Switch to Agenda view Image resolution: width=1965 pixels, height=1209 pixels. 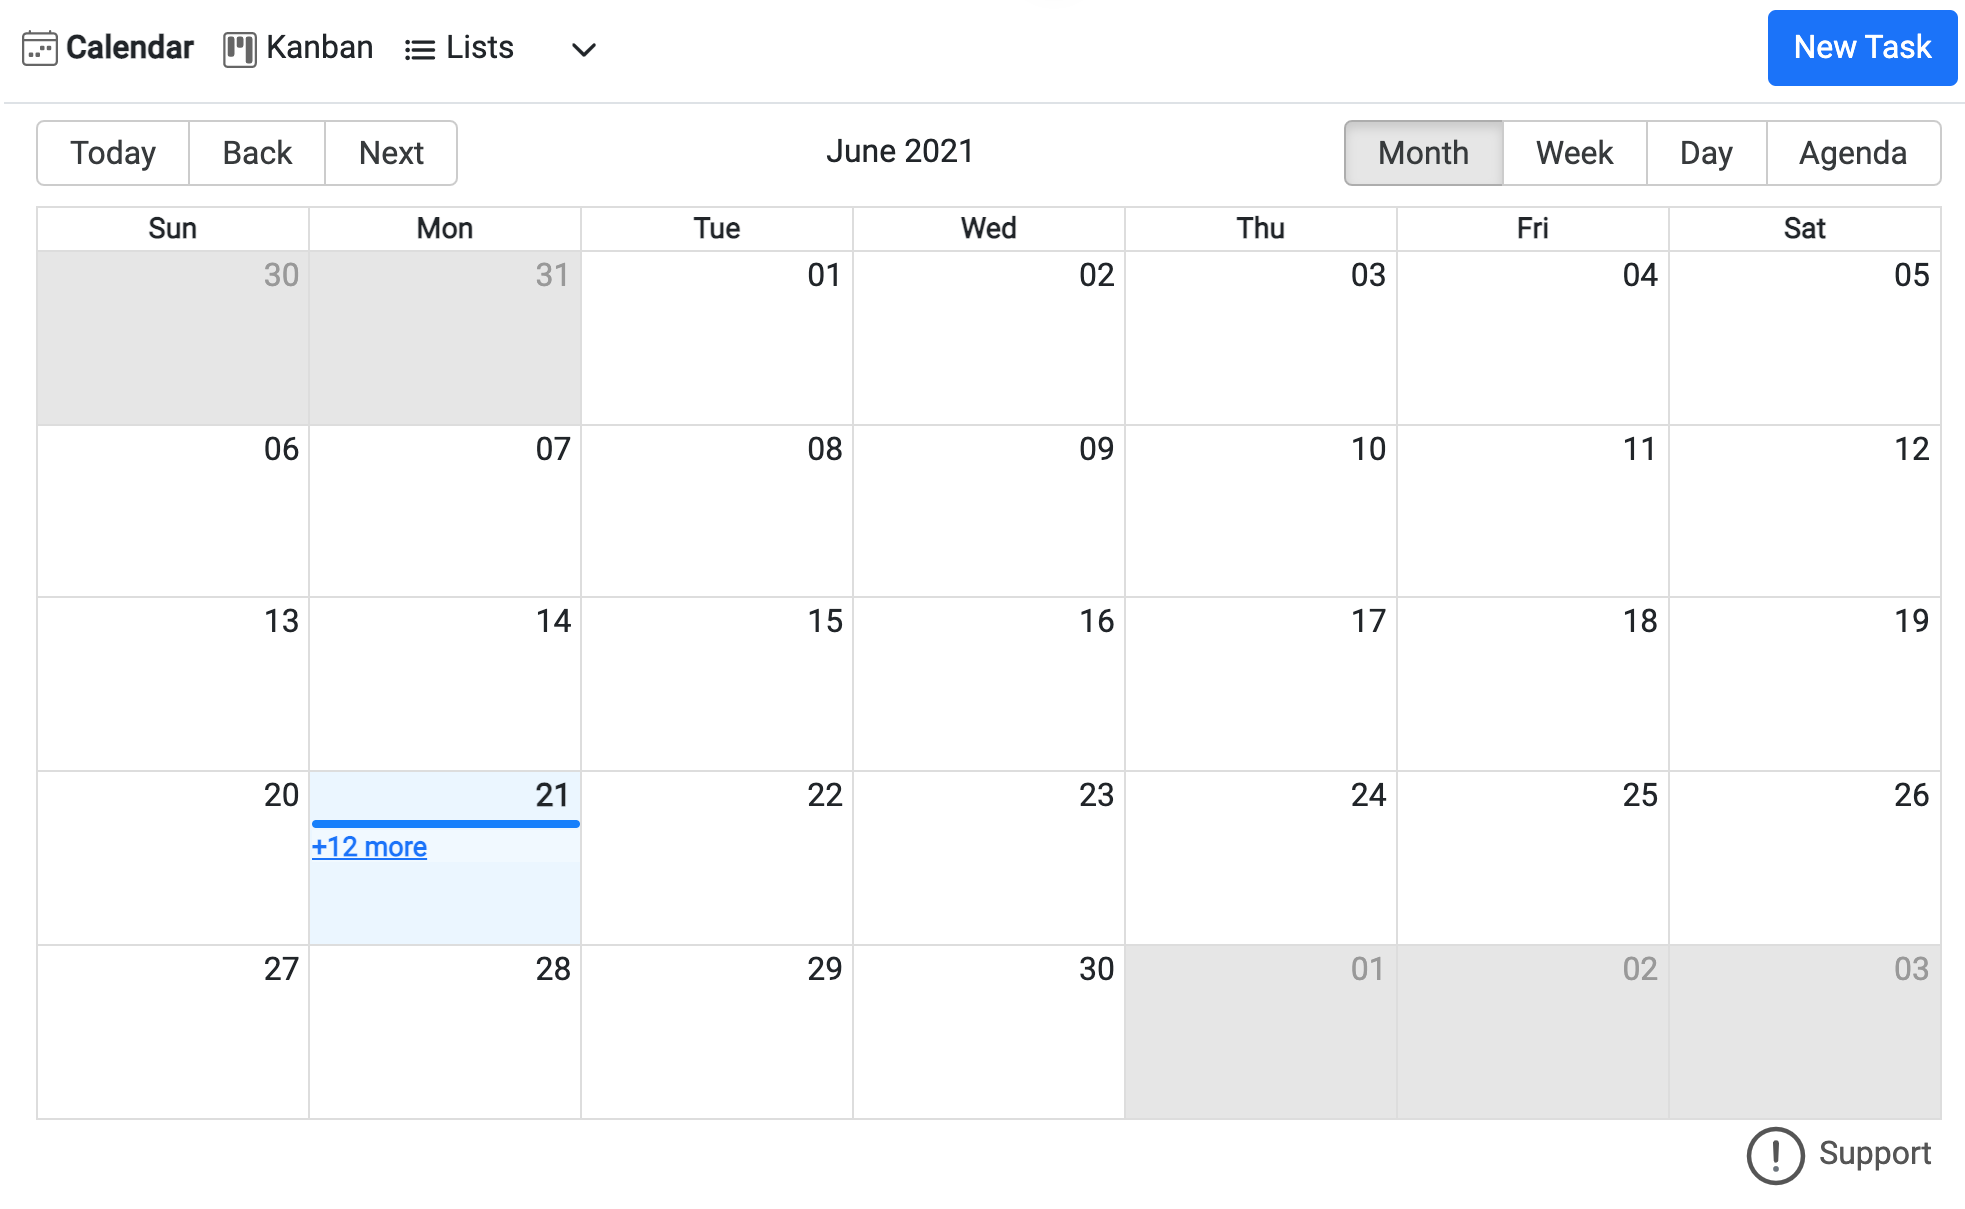[1852, 153]
